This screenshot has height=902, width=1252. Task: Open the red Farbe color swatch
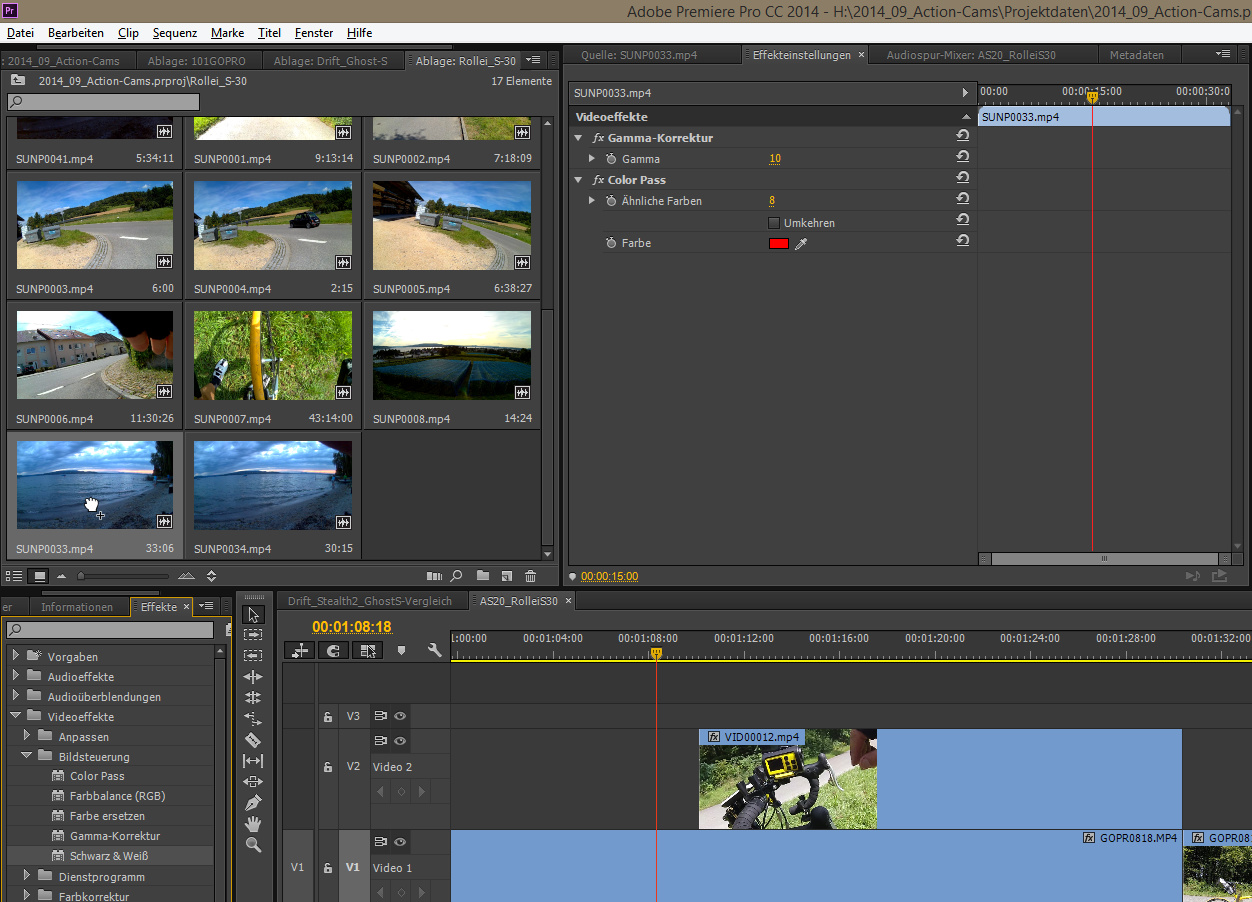pyautogui.click(x=778, y=243)
